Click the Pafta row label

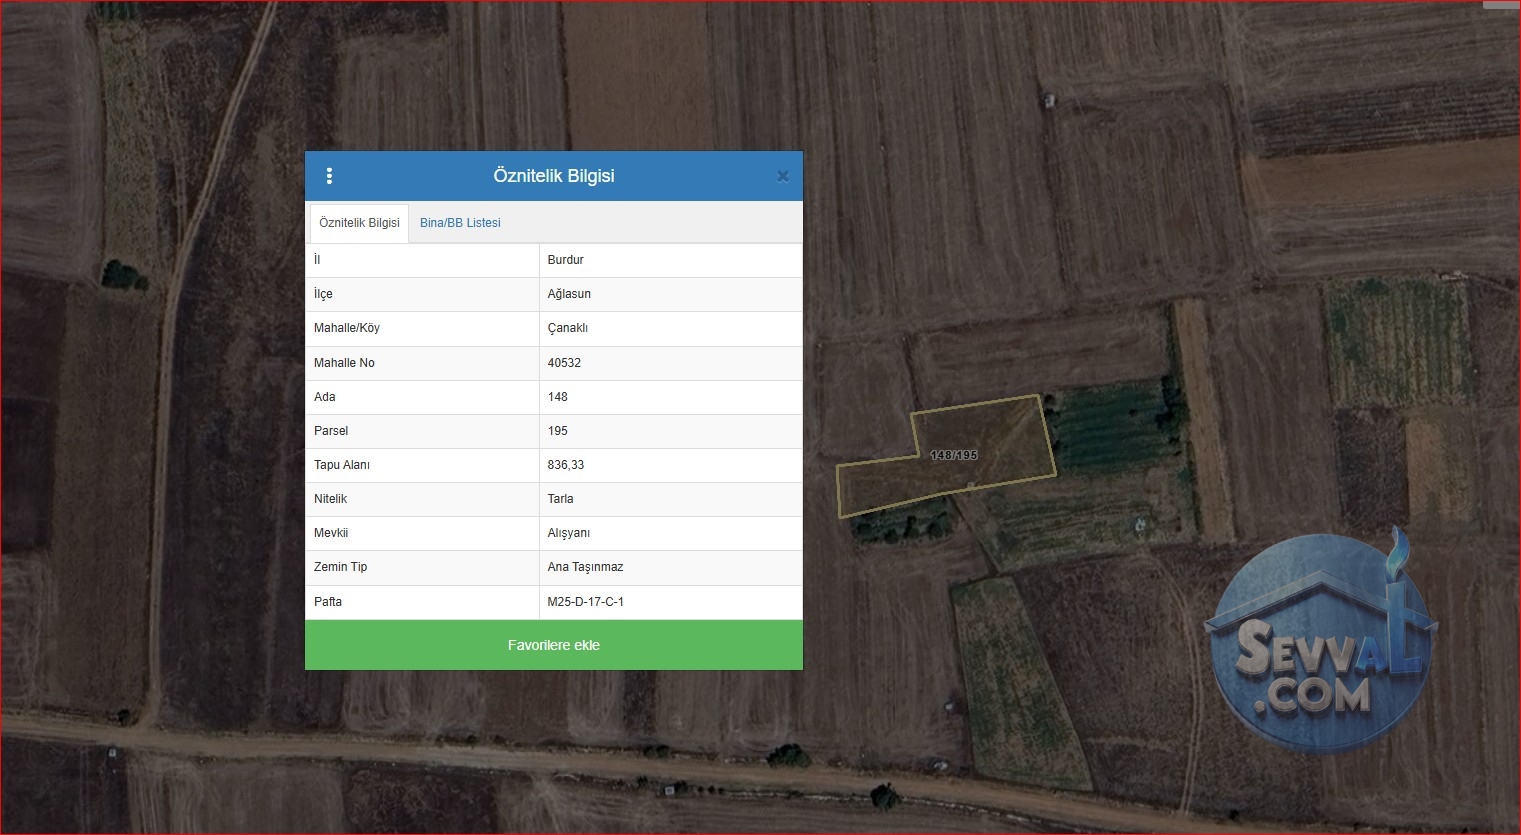[x=328, y=602]
